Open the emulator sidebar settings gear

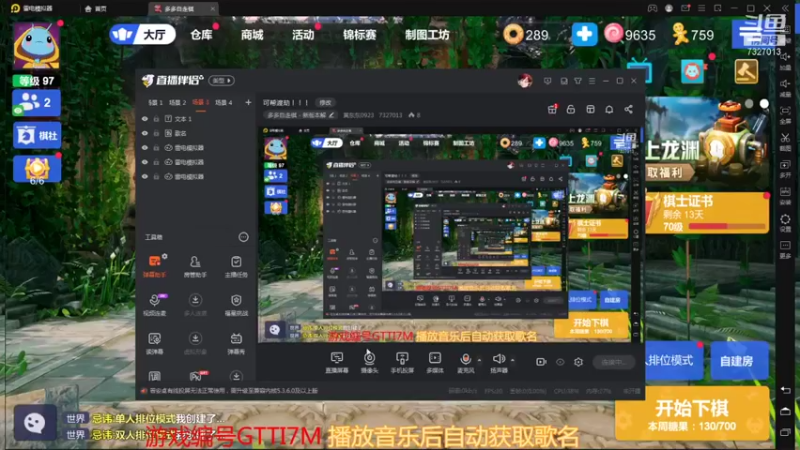[x=785, y=219]
